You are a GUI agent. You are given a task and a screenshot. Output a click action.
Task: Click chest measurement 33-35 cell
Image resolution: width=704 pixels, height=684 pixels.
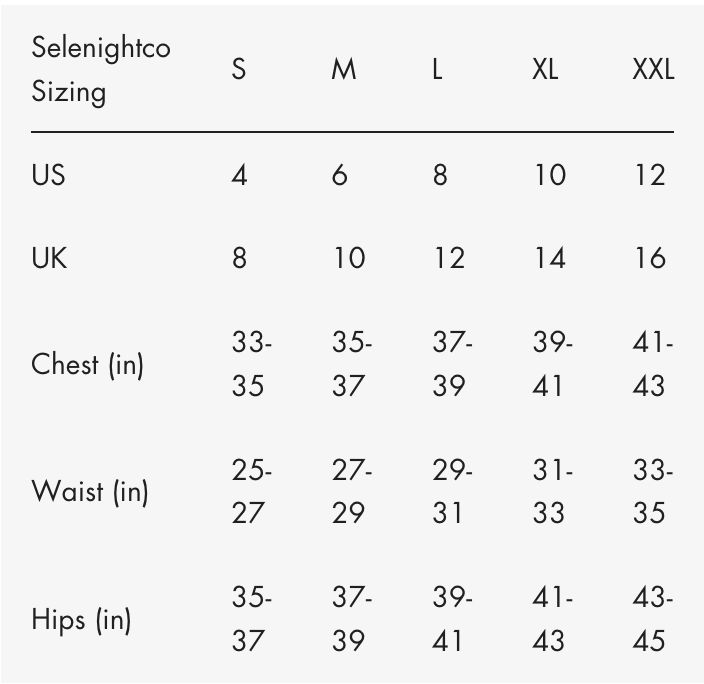251,364
